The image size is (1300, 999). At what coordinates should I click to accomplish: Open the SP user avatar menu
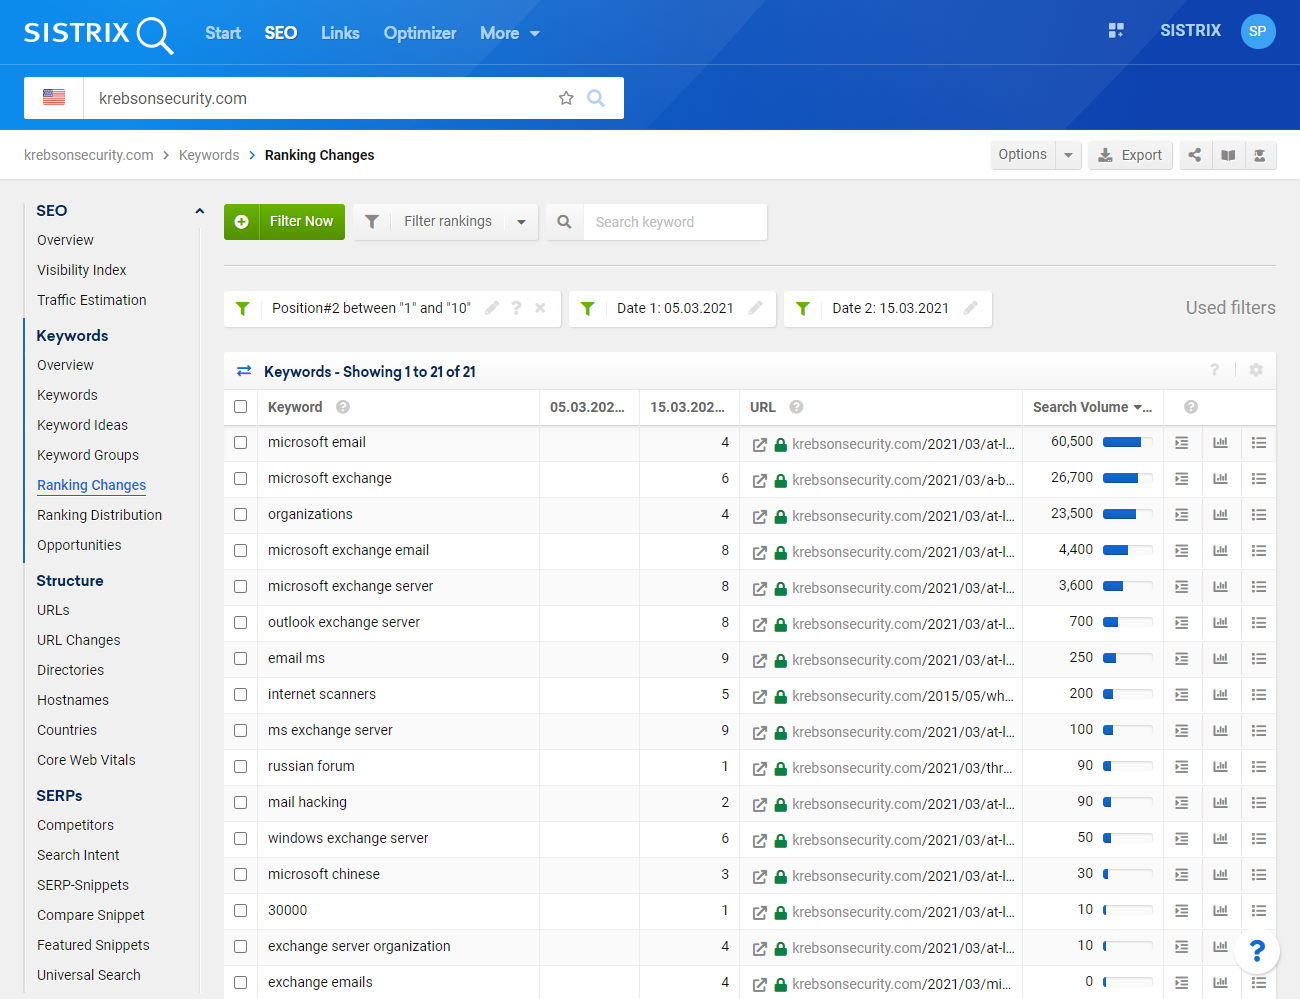pyautogui.click(x=1258, y=31)
